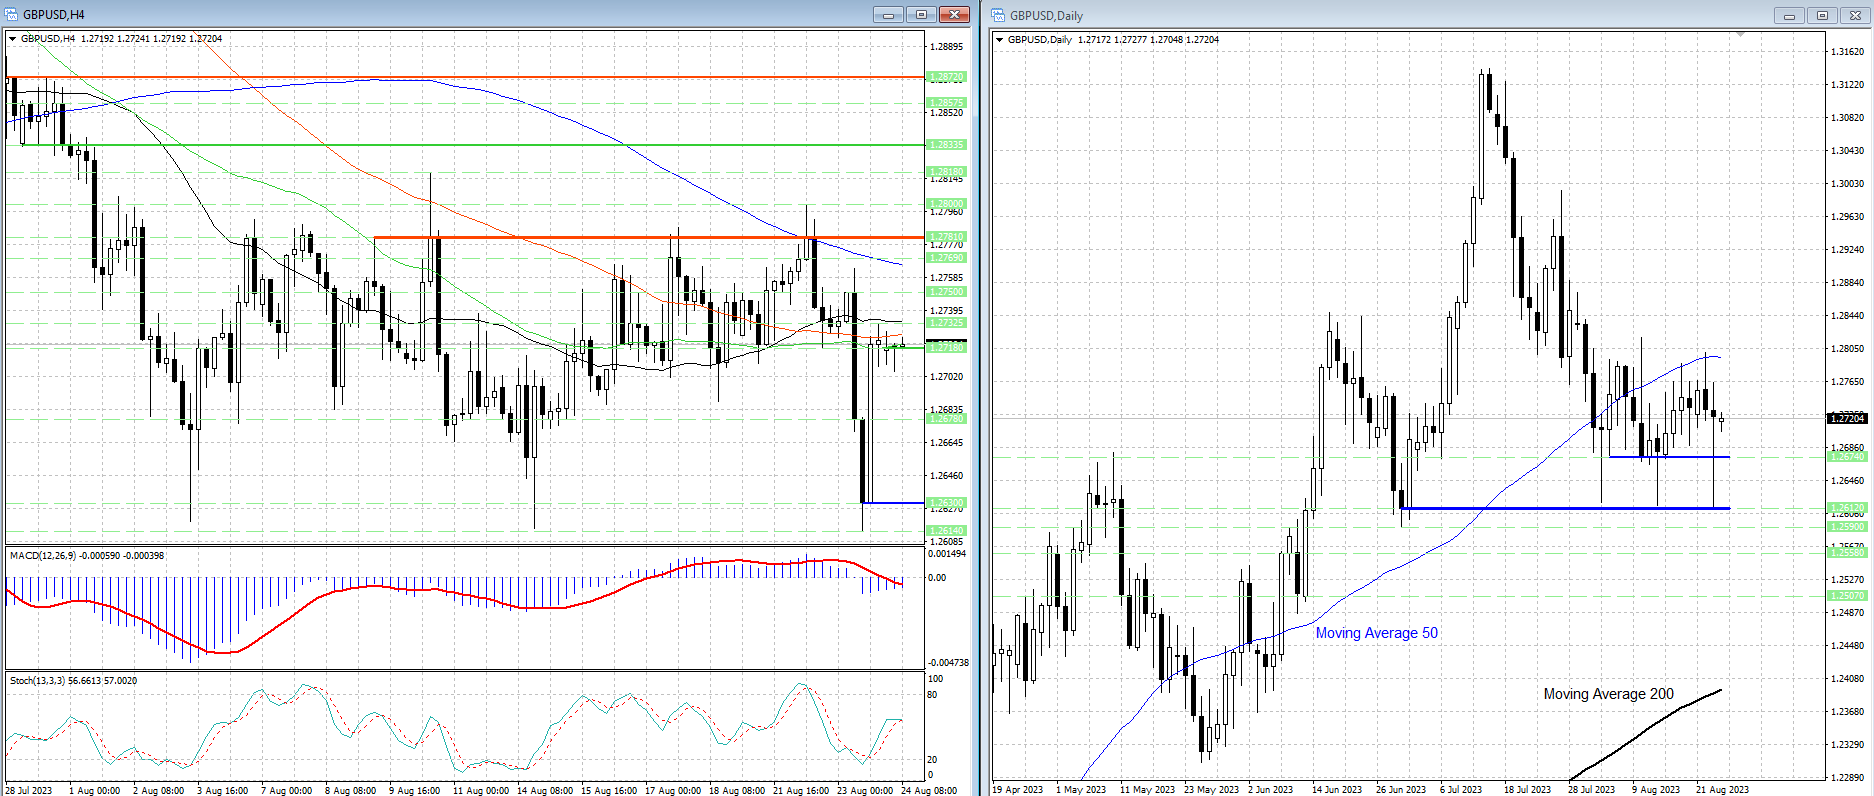The width and height of the screenshot is (1874, 796).
Task: Expand the GBPUSD,Daily one-click trading arrow
Action: click(1000, 40)
